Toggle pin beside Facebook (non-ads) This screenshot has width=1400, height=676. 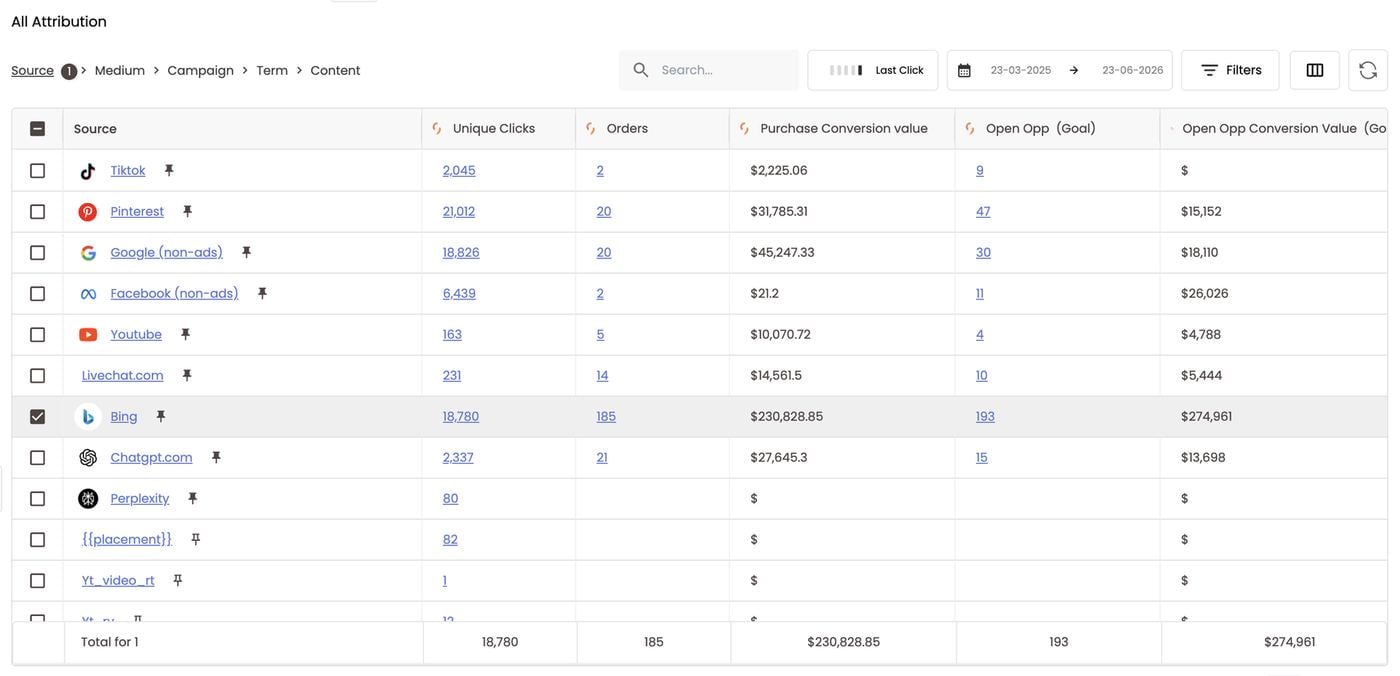(x=262, y=293)
